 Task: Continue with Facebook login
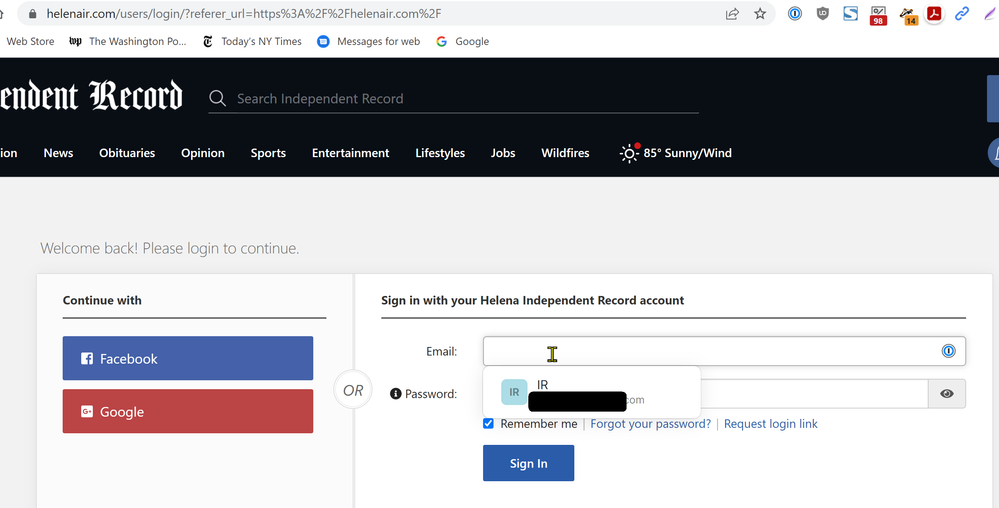[188, 358]
